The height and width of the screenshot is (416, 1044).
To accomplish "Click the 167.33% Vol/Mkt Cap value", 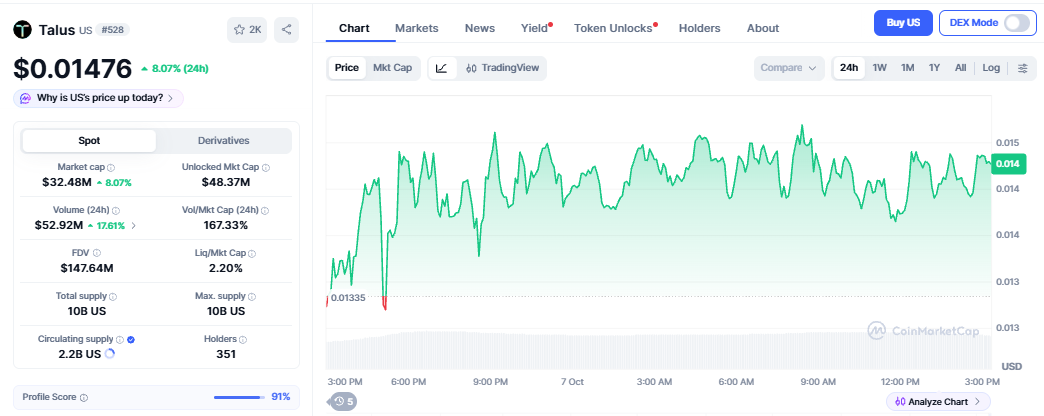I will 226,226.
